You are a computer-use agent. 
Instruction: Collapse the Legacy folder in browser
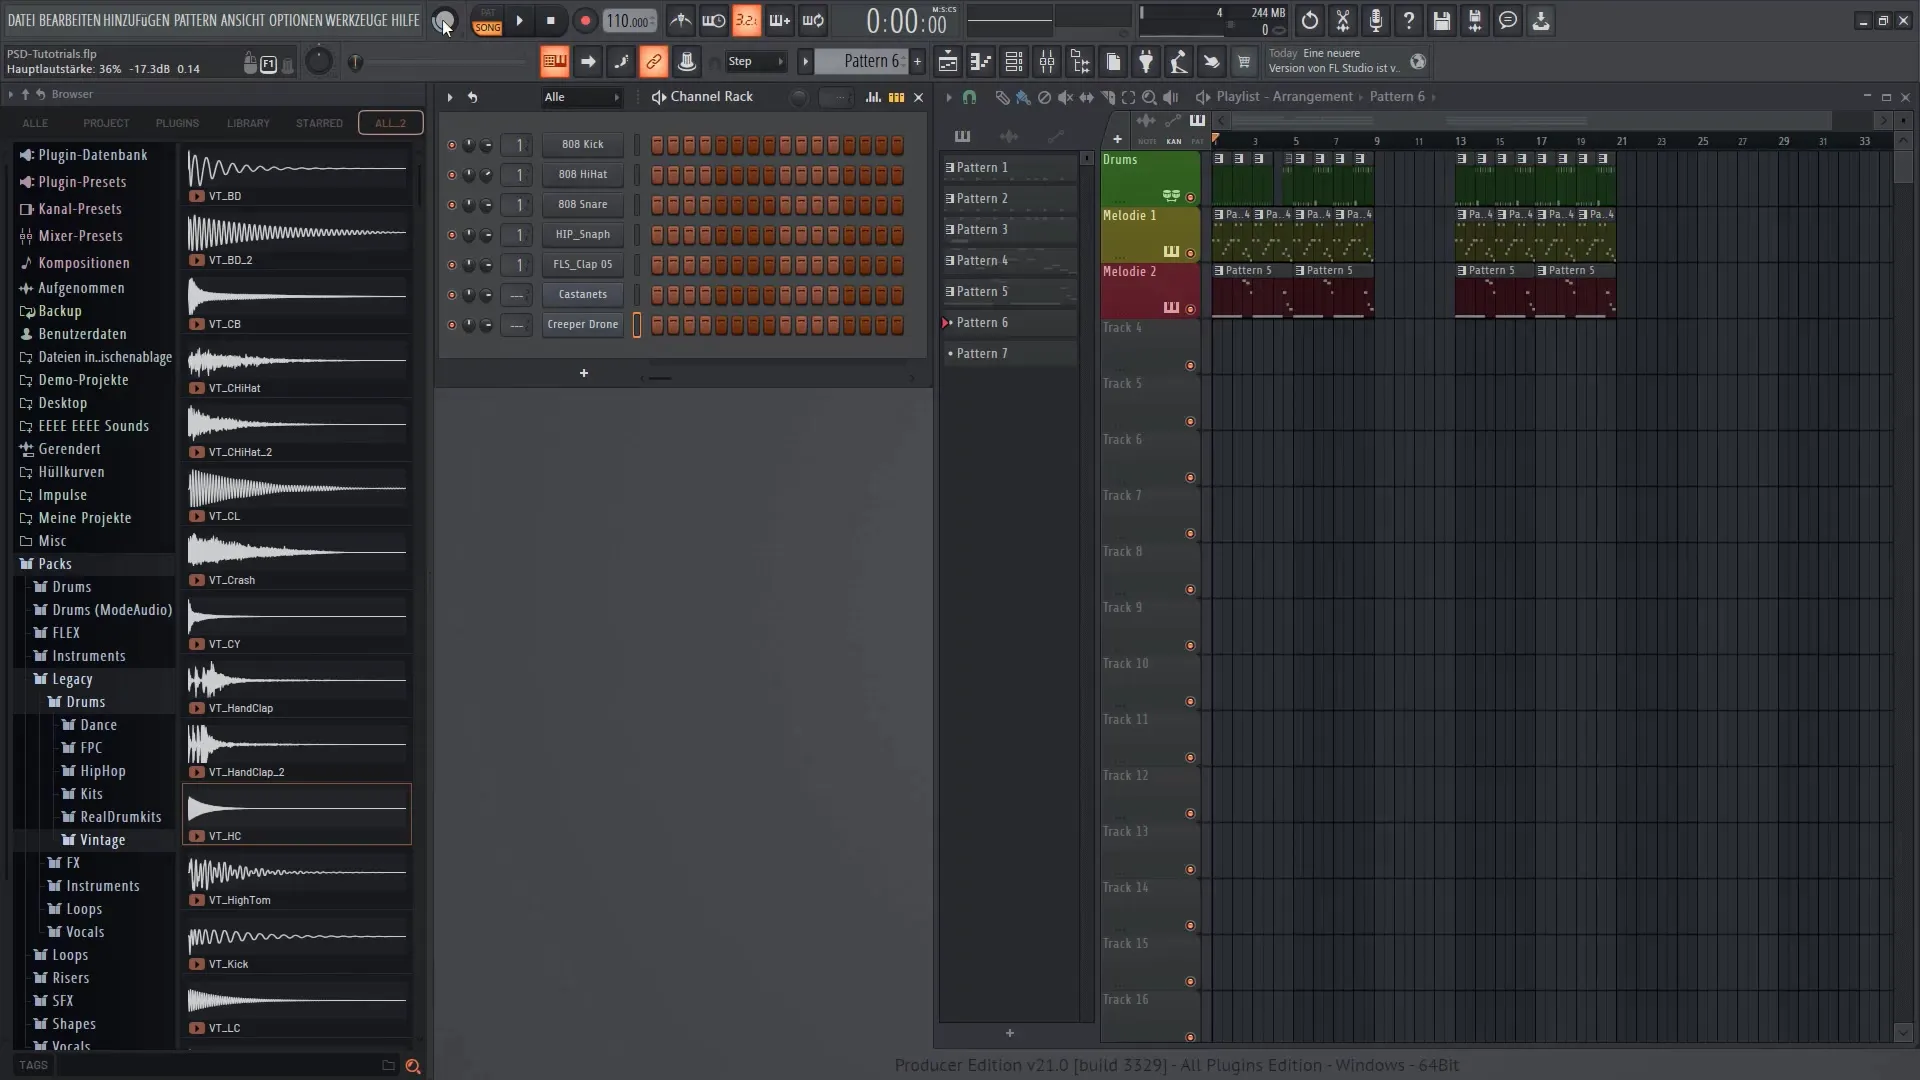tap(72, 679)
